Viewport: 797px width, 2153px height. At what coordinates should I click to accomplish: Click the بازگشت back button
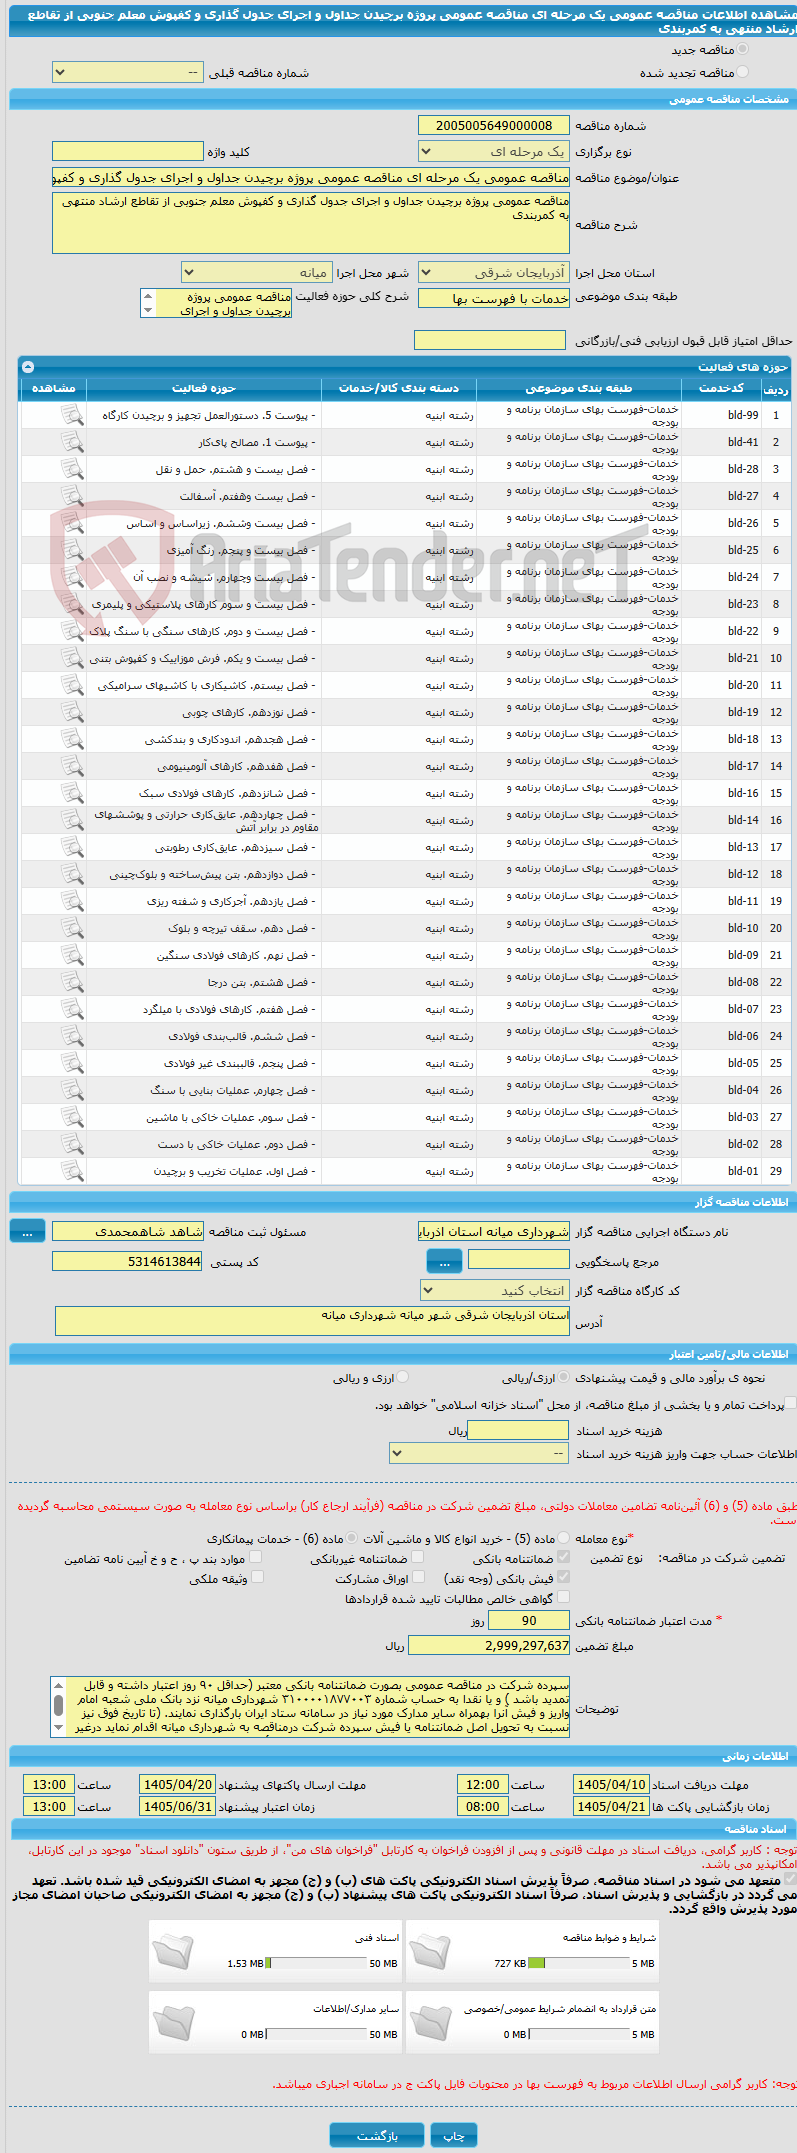377,2135
